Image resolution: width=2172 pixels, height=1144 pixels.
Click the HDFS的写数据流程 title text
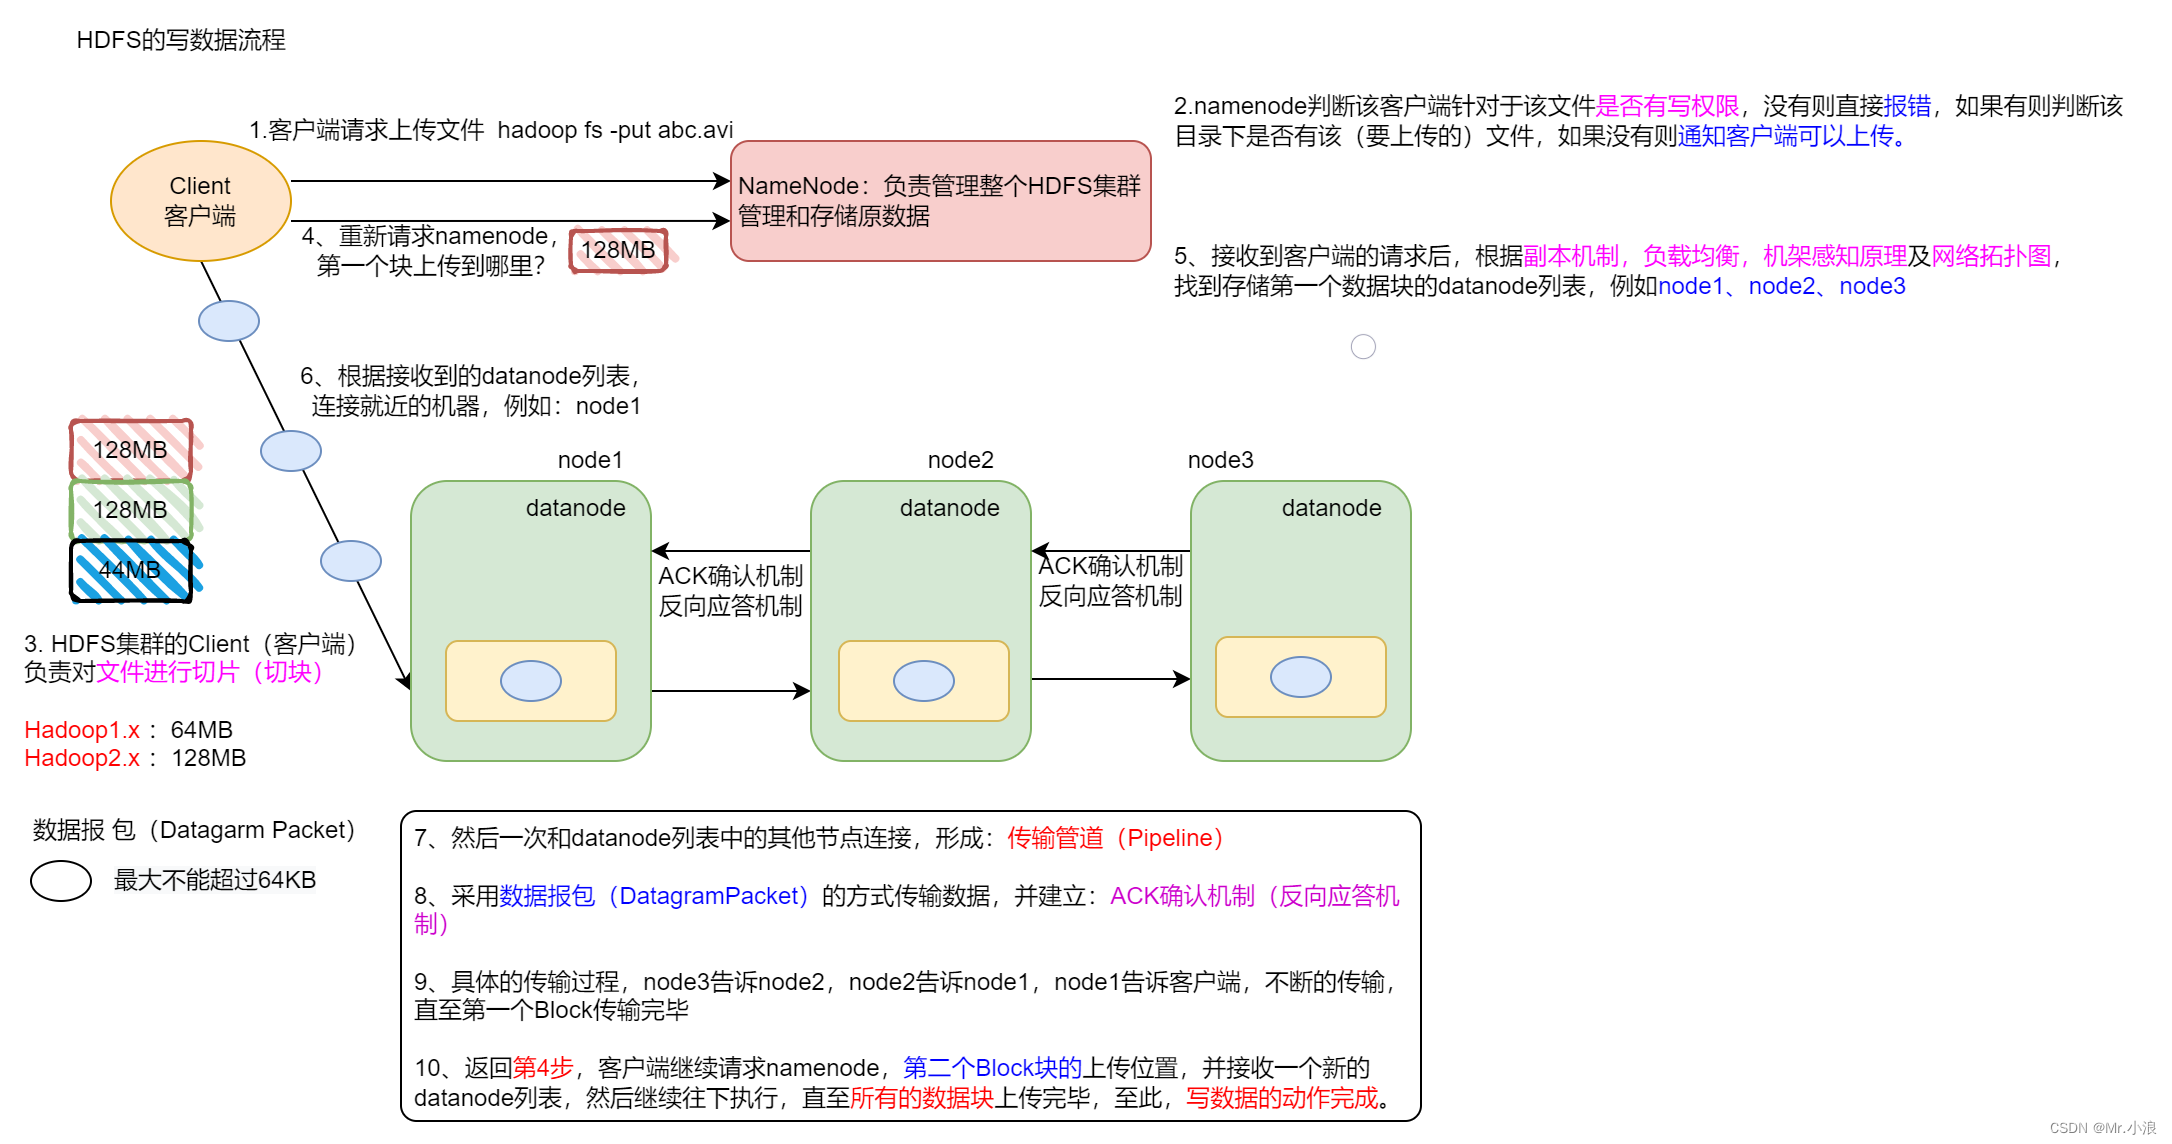point(181,40)
